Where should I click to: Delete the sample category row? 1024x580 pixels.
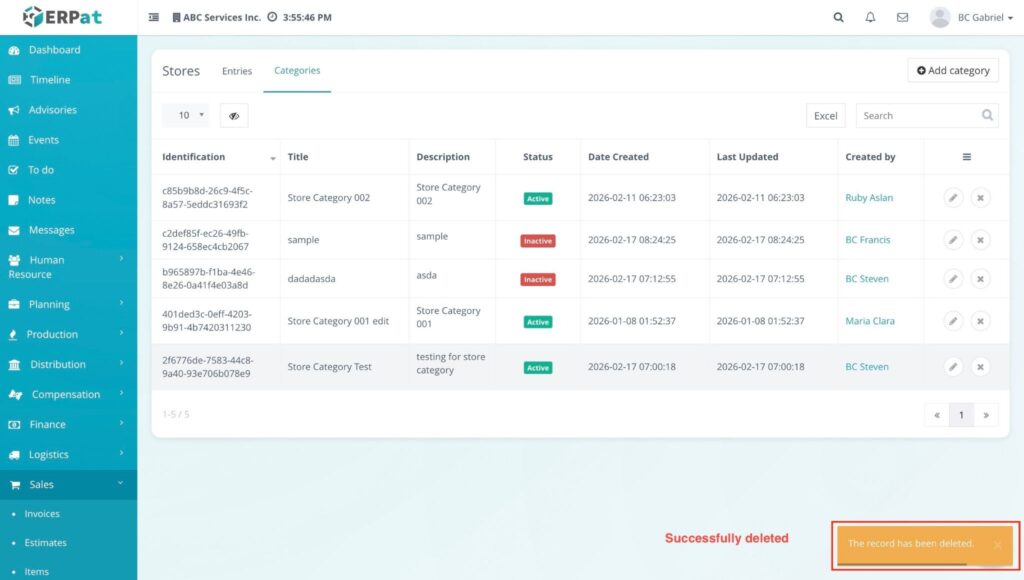pyautogui.click(x=980, y=240)
